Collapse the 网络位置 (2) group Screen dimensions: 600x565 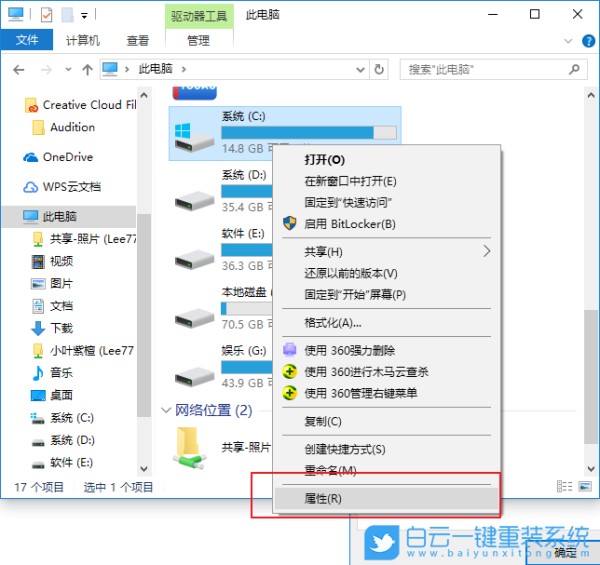tap(166, 410)
